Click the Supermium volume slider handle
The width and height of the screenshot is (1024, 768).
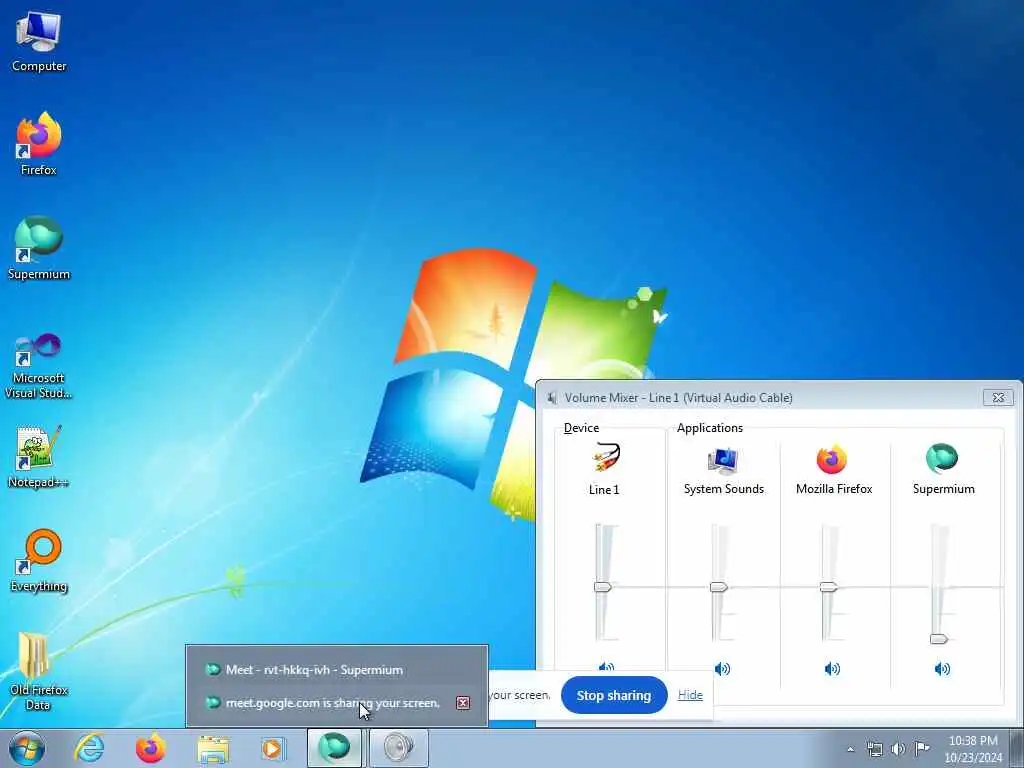pyautogui.click(x=938, y=639)
